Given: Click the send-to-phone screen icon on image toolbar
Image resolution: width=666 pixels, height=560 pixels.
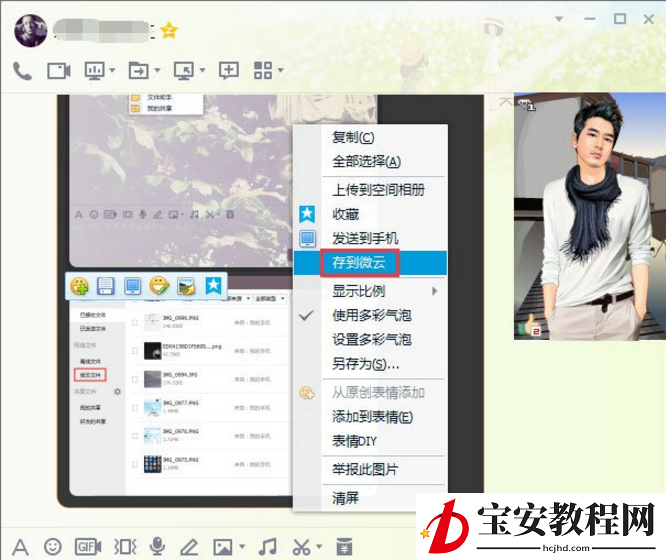Looking at the screenshot, I should [x=133, y=286].
